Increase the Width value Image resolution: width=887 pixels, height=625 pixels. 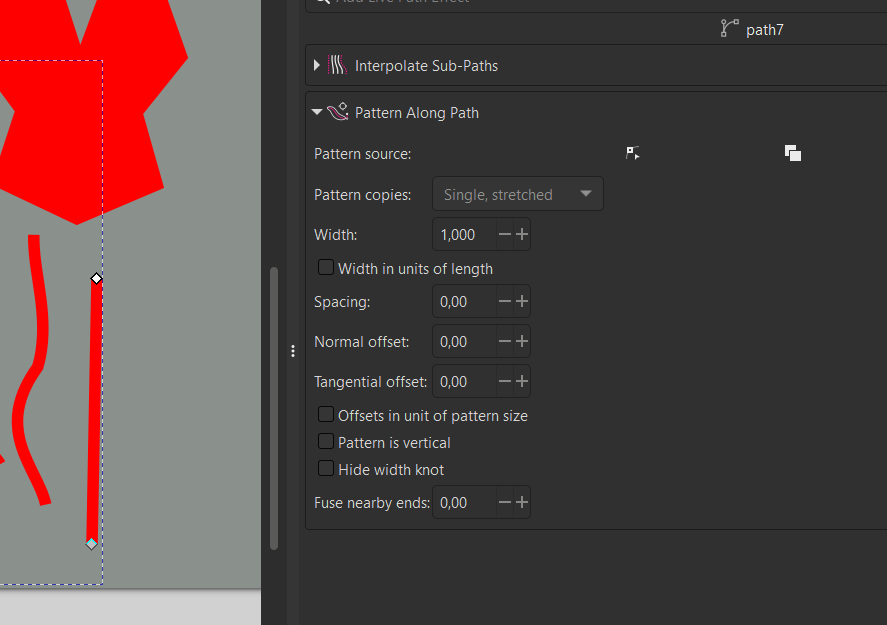[522, 234]
